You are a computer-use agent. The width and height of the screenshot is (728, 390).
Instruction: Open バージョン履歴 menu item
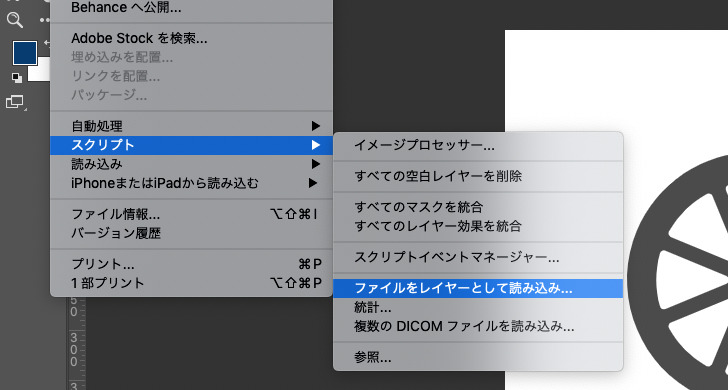pos(191,233)
